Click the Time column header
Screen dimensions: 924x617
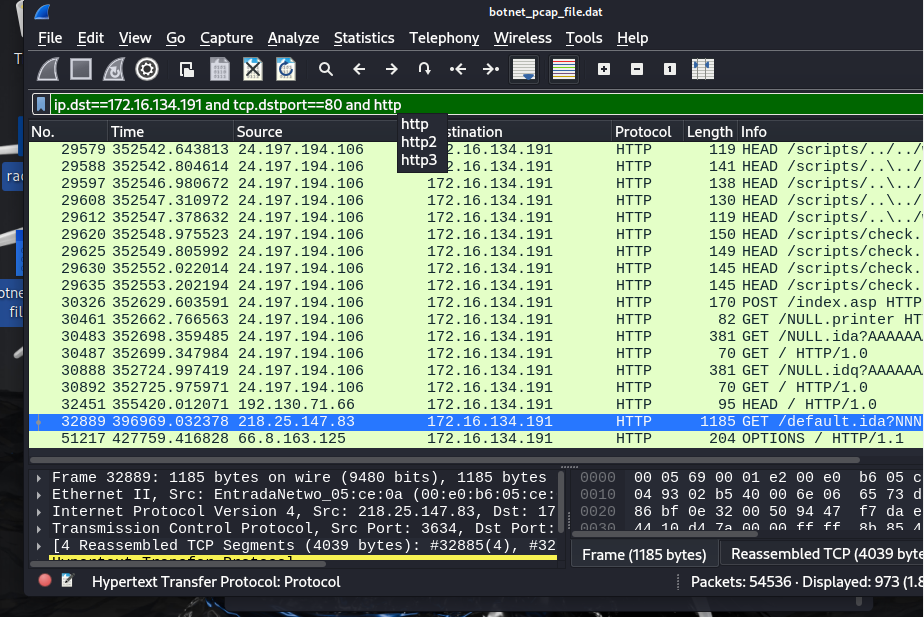pyautogui.click(x=128, y=132)
